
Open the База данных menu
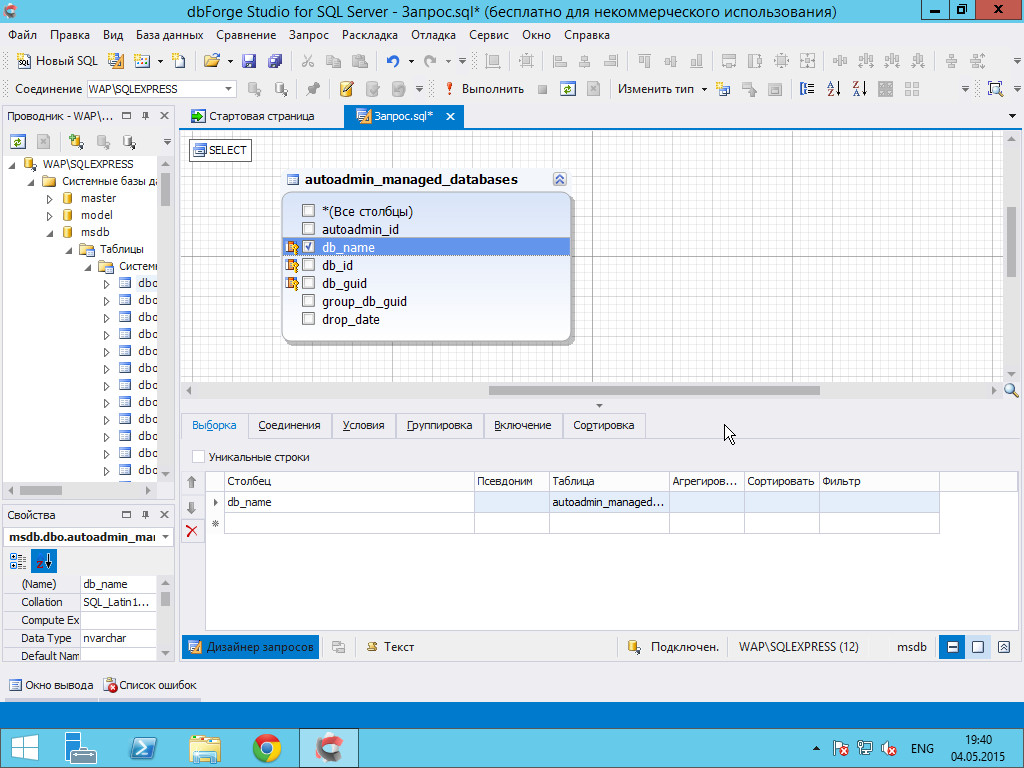tap(169, 35)
